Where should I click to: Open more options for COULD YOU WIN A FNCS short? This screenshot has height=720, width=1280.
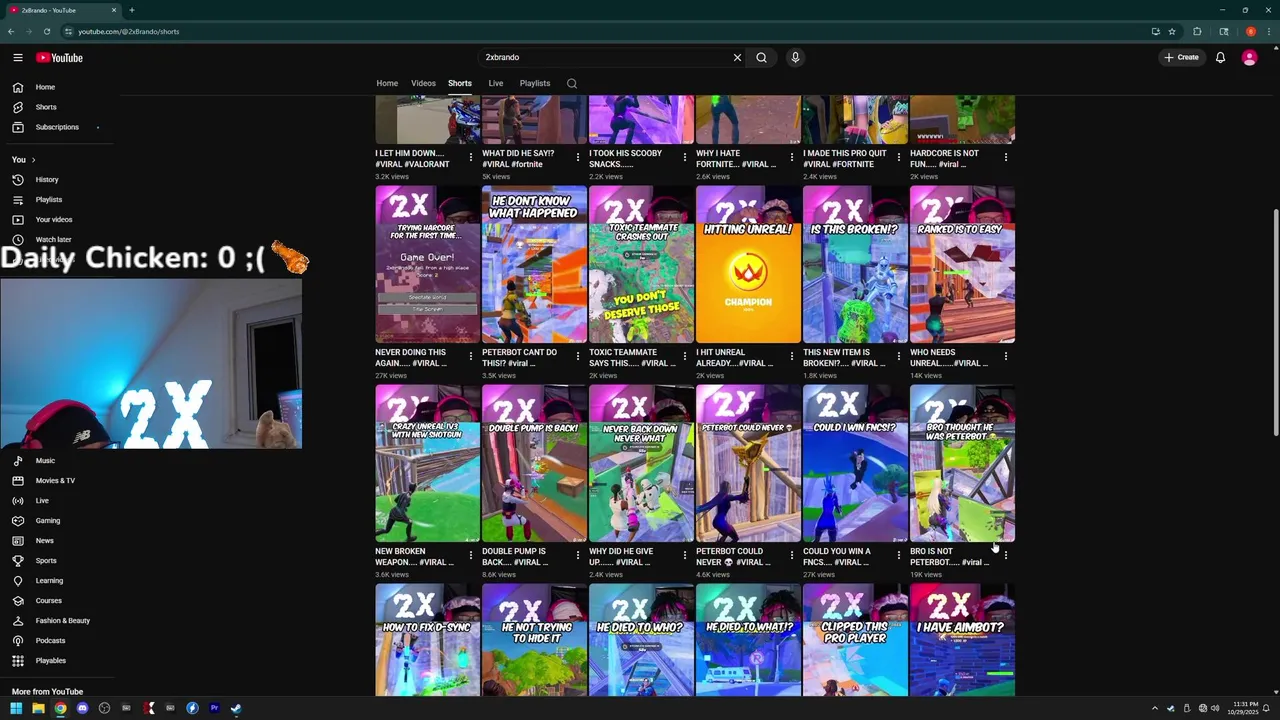tap(899, 555)
